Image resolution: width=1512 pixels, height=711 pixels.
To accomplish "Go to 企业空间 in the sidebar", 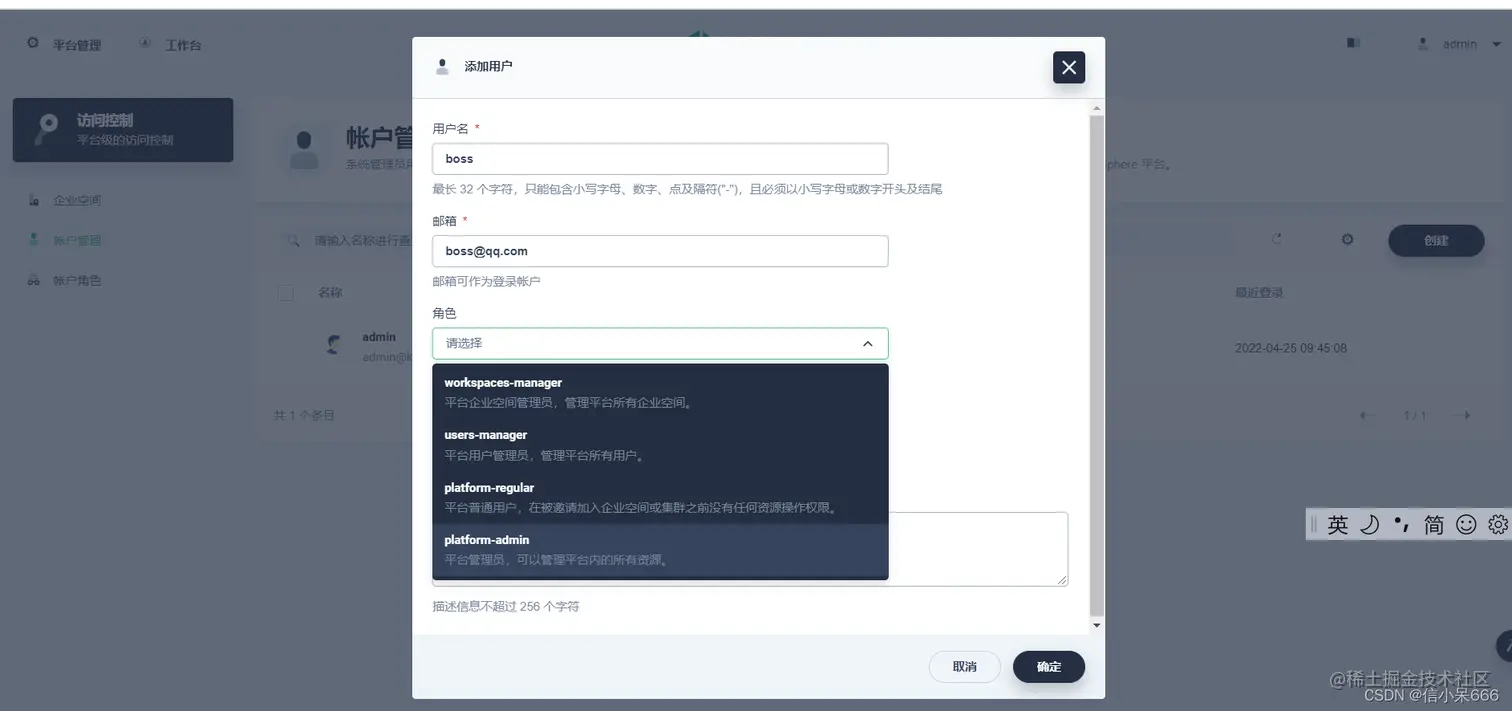I will coord(77,200).
